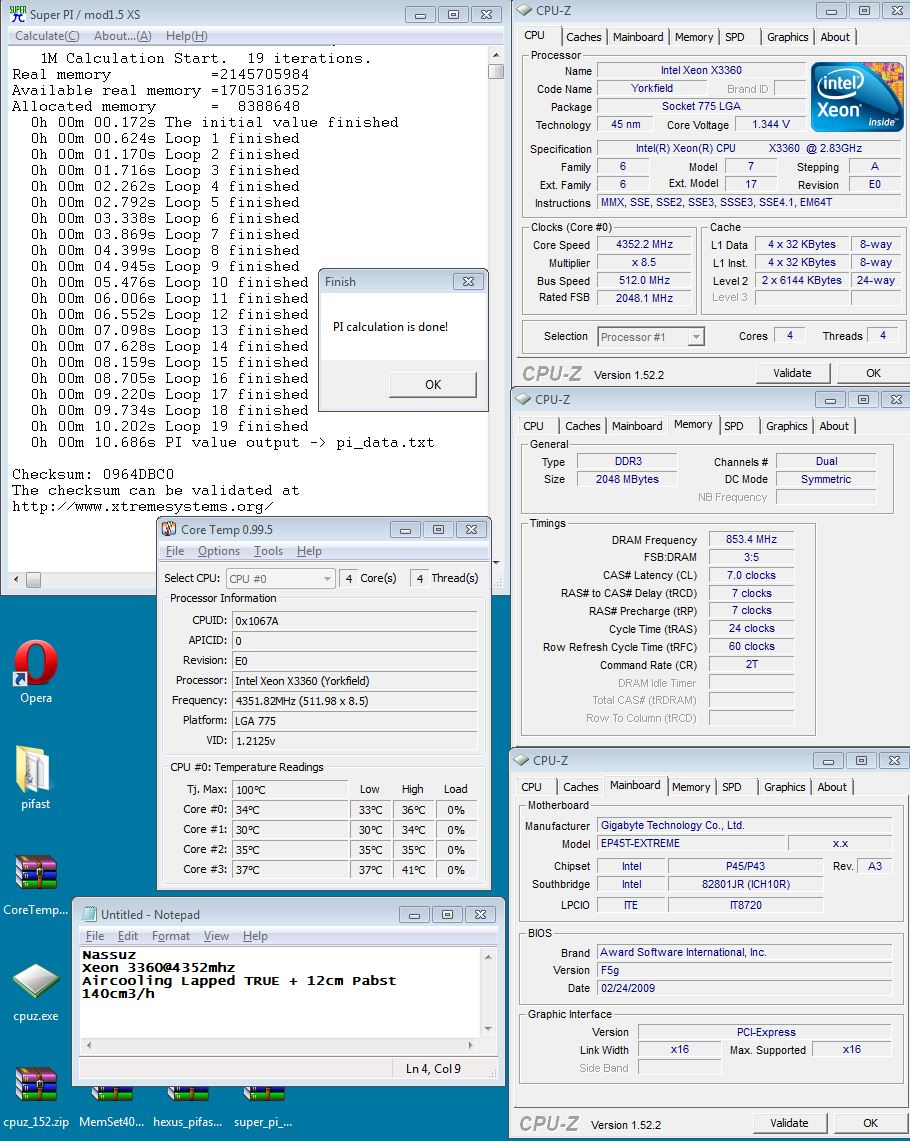This screenshot has width=910, height=1141.
Task: Click the Core #3 temperature field 37°C
Action: pyautogui.click(x=290, y=870)
